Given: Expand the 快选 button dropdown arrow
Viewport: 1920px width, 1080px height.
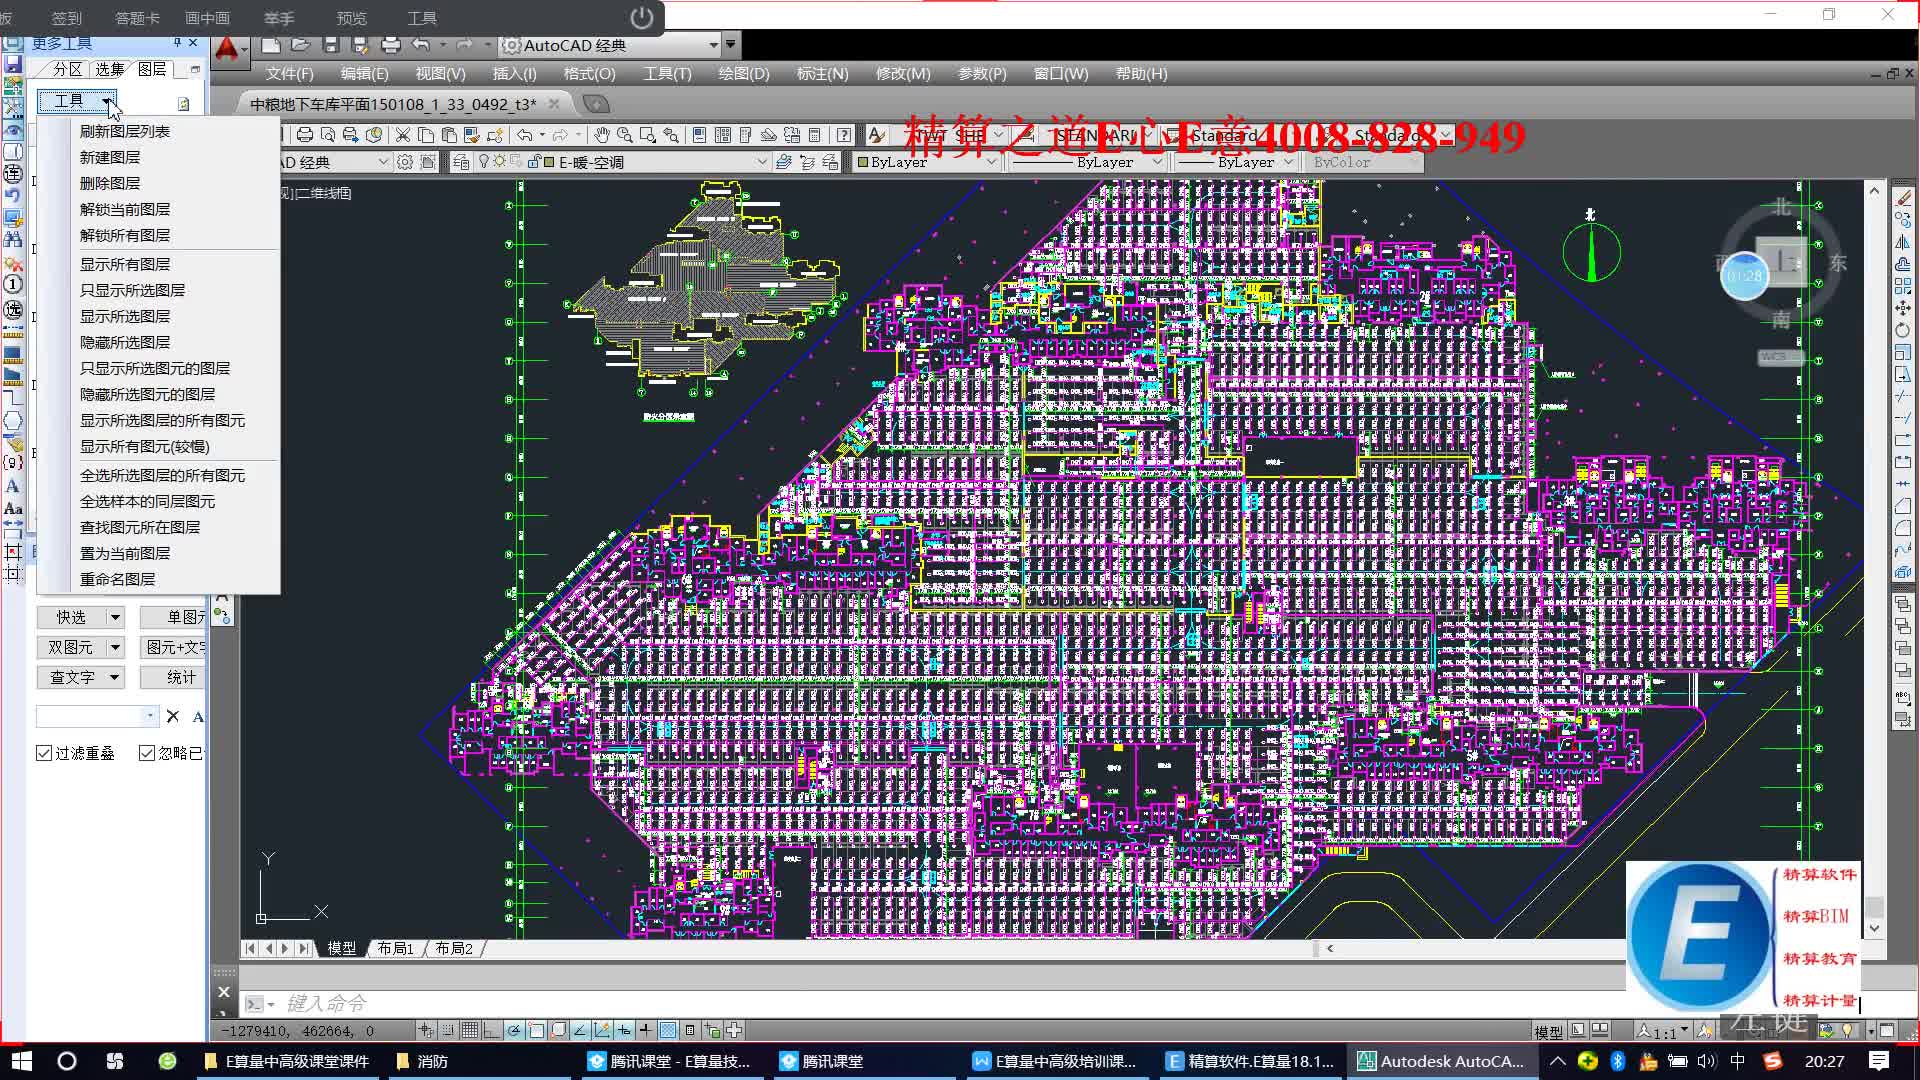Looking at the screenshot, I should tap(115, 617).
